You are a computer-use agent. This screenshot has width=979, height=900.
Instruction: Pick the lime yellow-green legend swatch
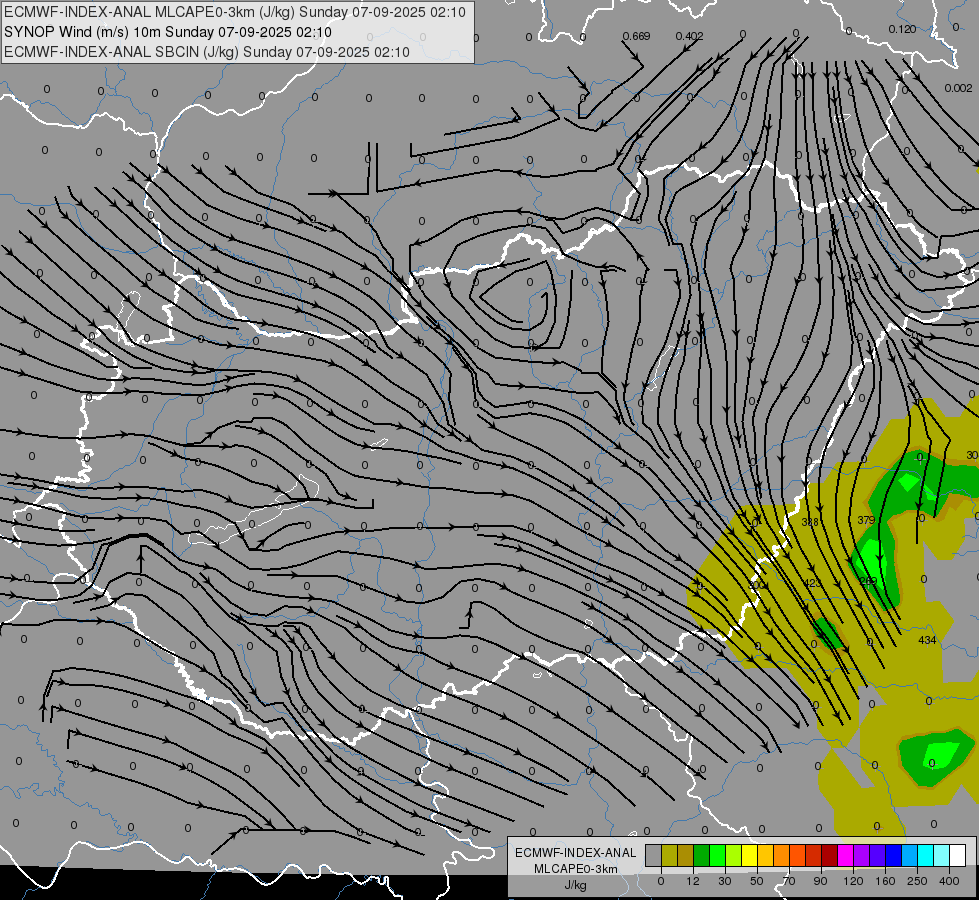pos(734,855)
